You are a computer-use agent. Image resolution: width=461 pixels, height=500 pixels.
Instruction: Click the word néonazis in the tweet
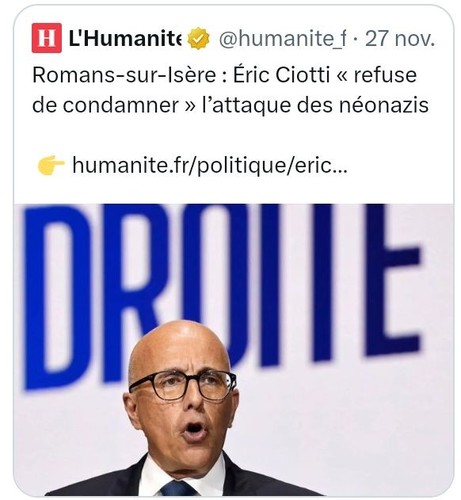[384, 105]
